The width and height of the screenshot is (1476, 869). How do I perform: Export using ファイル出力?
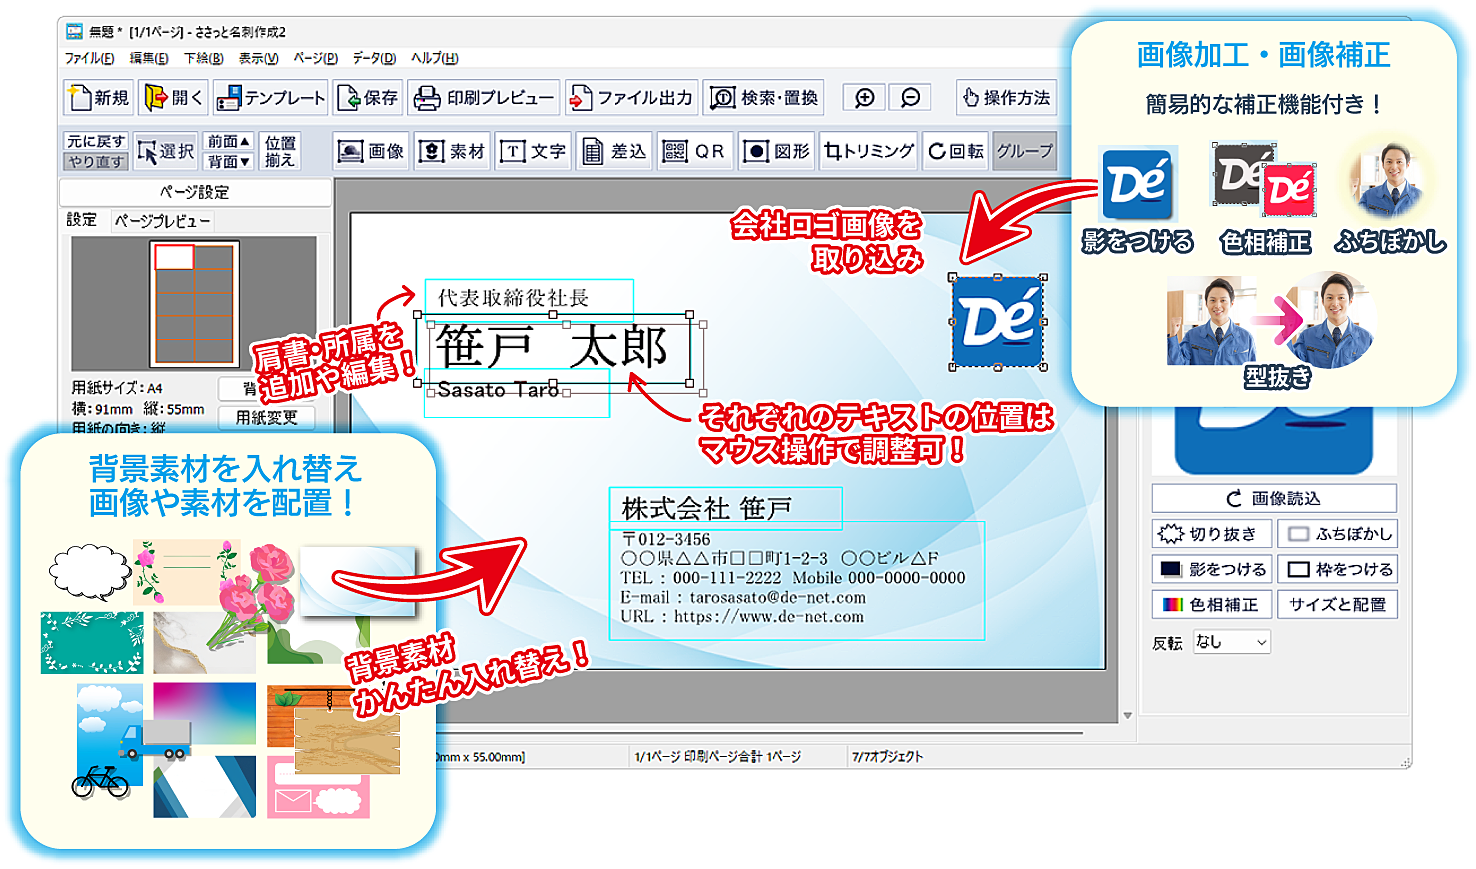tap(631, 98)
